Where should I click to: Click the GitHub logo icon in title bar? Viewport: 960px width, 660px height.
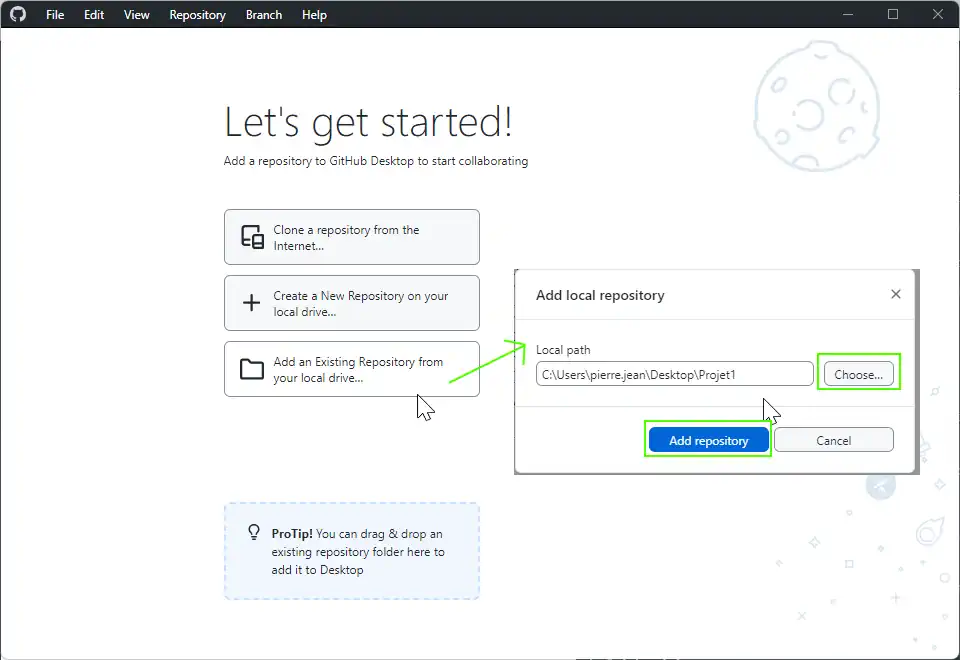pos(18,14)
